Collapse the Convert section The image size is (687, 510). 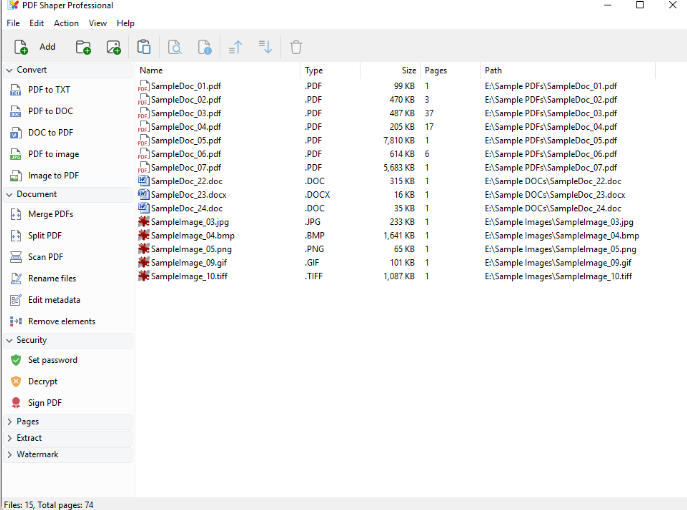[x=31, y=70]
